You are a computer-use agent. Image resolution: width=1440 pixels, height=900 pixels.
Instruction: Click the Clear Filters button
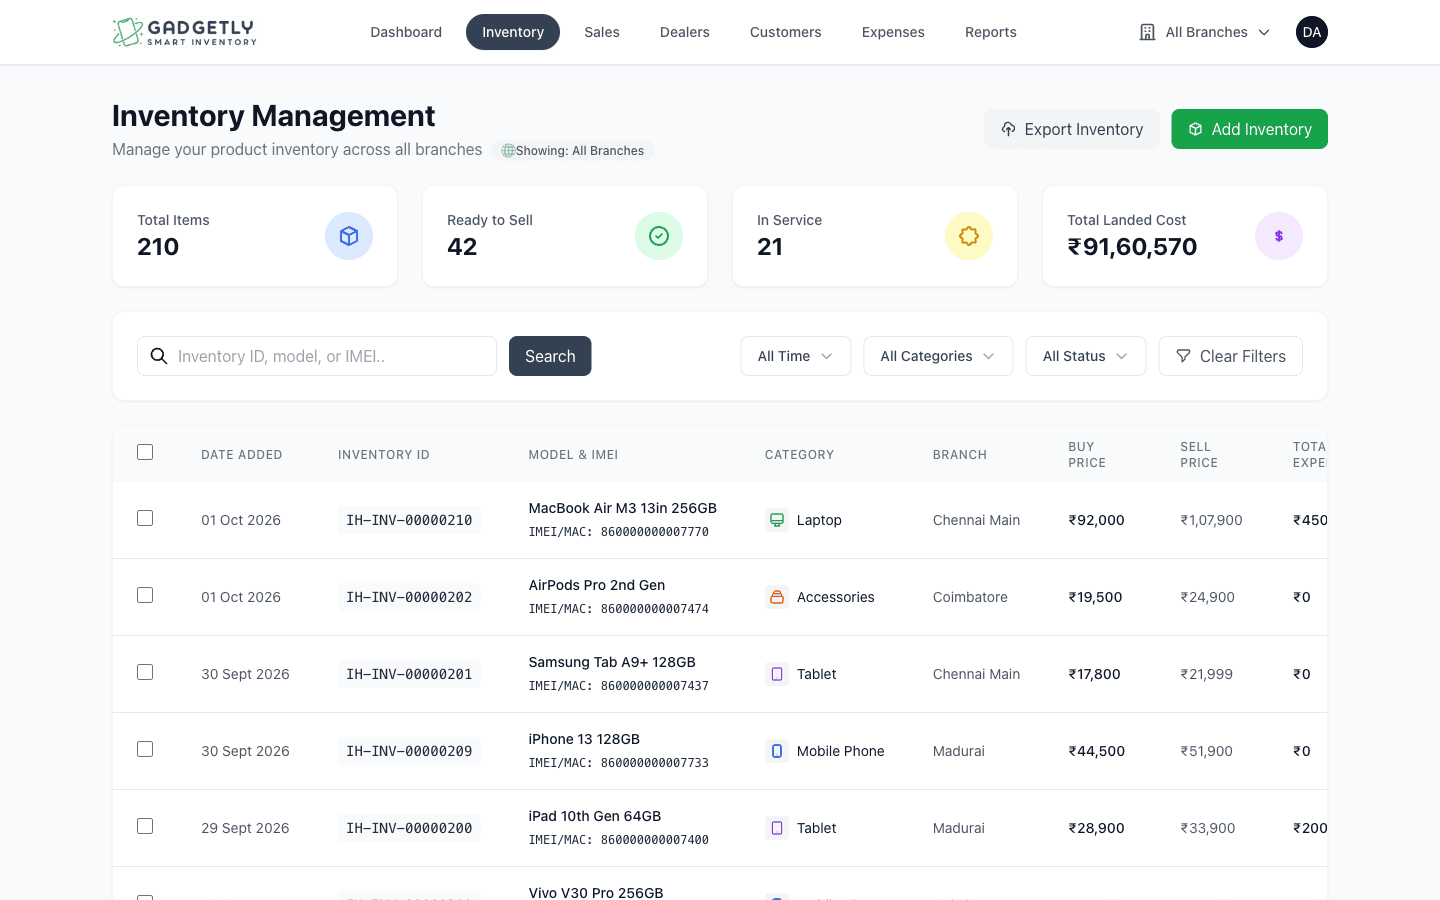pos(1231,356)
